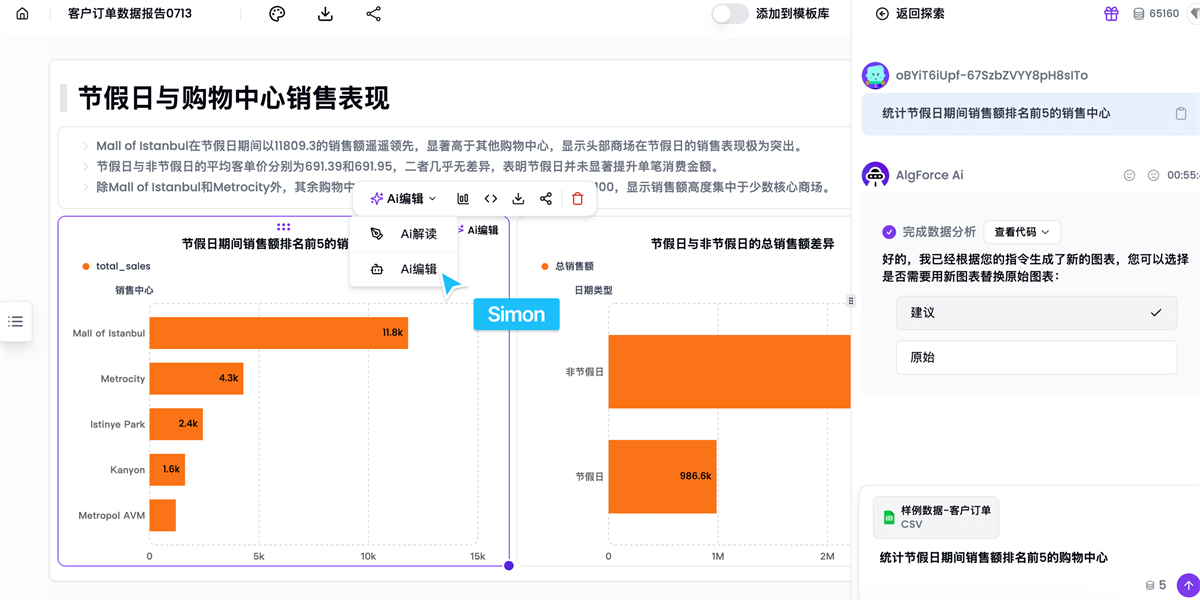The width and height of the screenshot is (1200, 600).
Task: Click the download icon next to report title
Action: (x=325, y=14)
